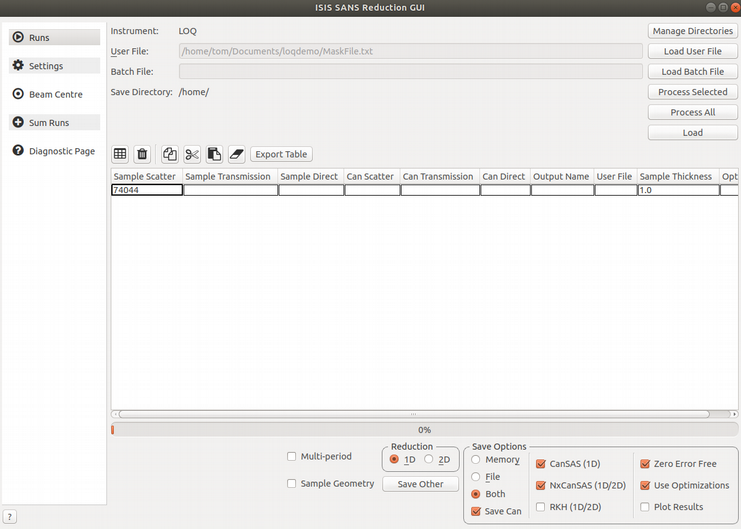This screenshot has height=529, width=741.
Task: Switch to the Settings tab
Action: [x=46, y=66]
